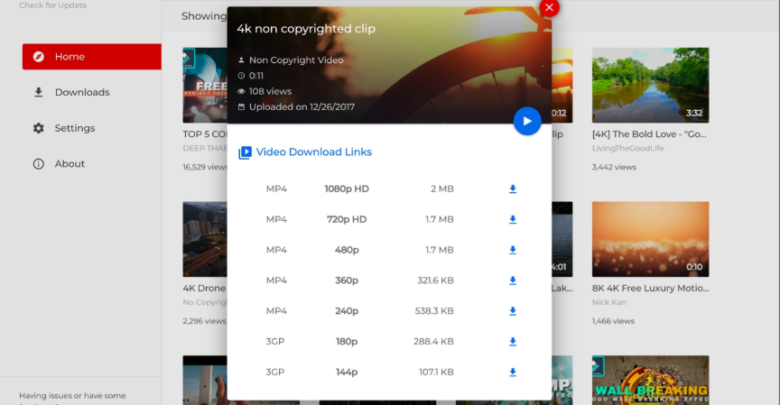780x405 pixels.
Task: Click the 107.1 KB size value
Action: tap(436, 372)
